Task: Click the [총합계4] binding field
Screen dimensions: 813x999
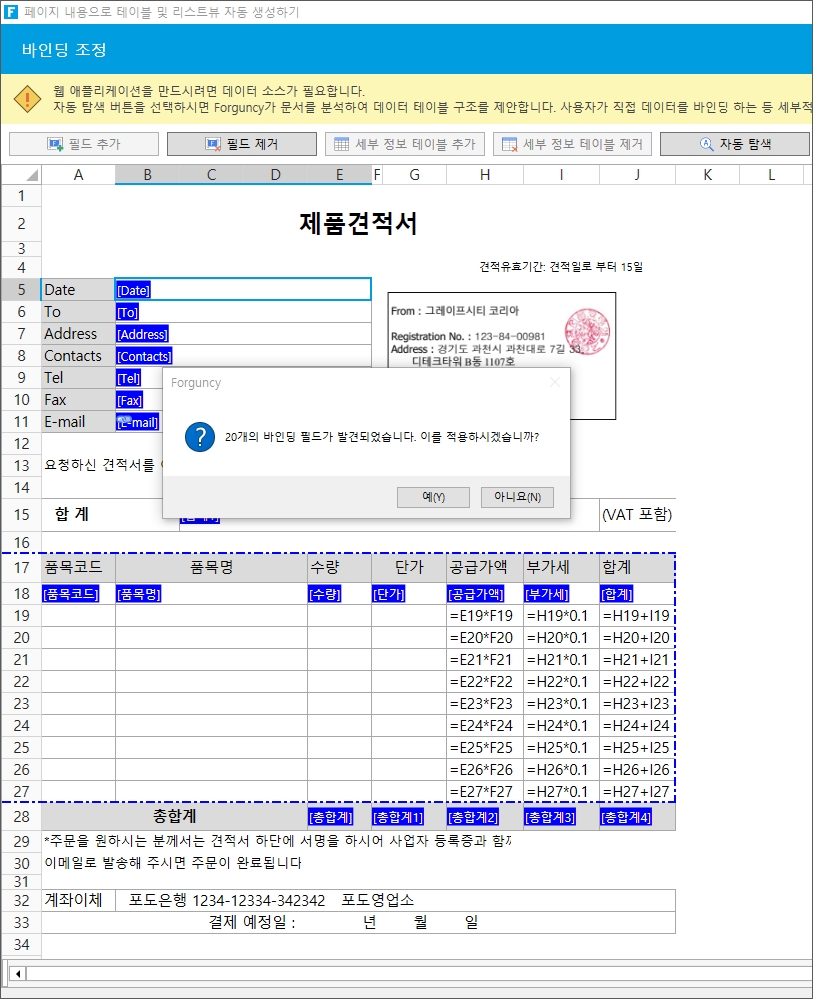Action: point(626,817)
